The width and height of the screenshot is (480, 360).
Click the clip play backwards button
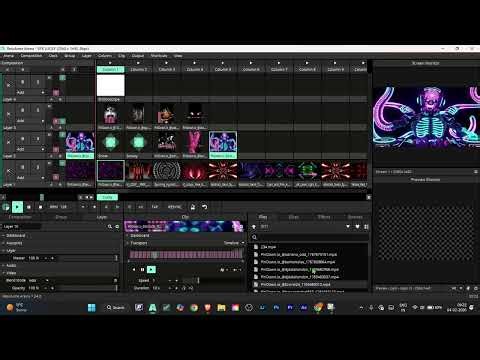pyautogui.click(x=134, y=269)
